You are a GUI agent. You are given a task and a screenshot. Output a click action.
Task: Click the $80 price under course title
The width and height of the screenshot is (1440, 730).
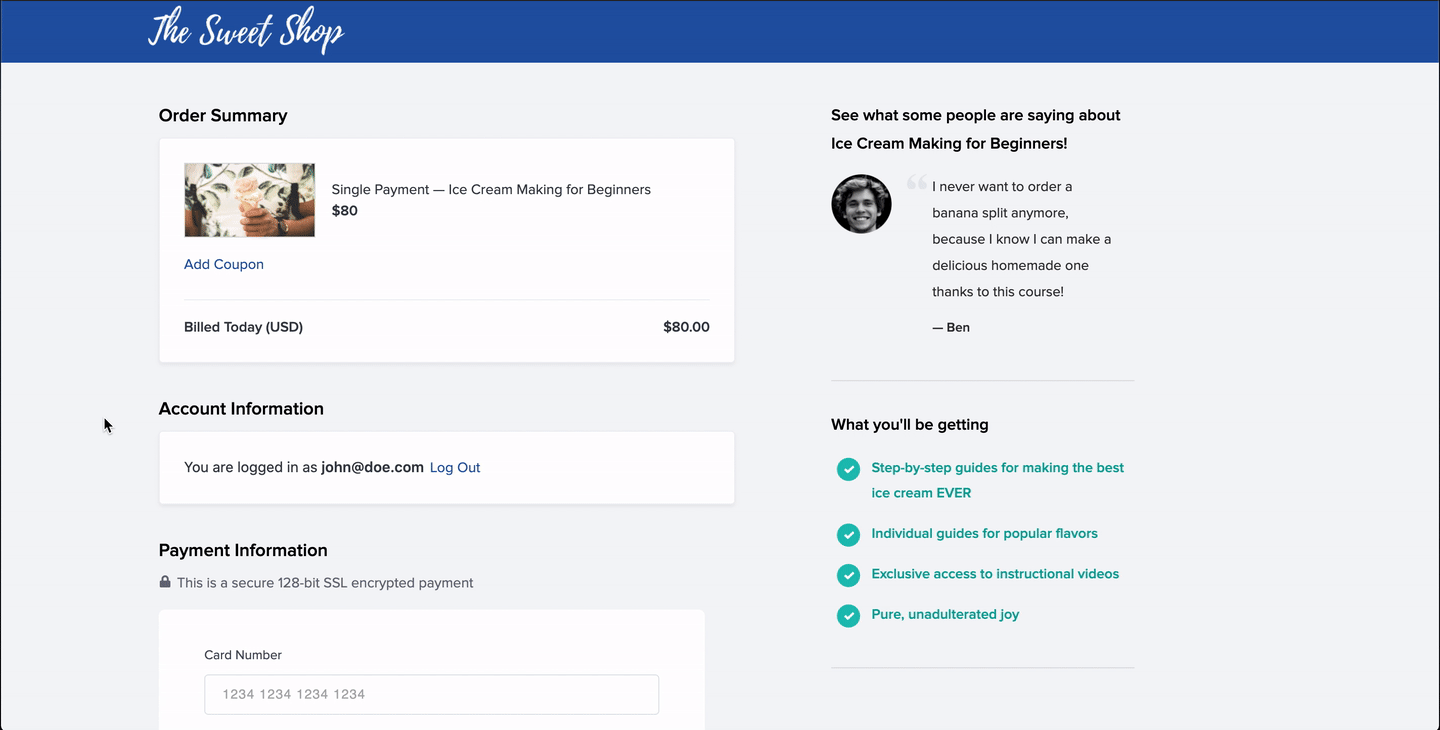(x=344, y=210)
